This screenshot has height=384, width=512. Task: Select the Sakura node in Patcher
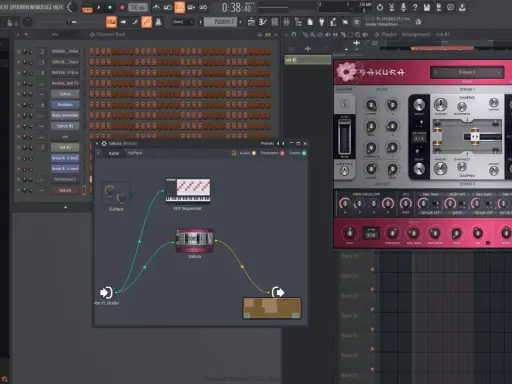[195, 241]
